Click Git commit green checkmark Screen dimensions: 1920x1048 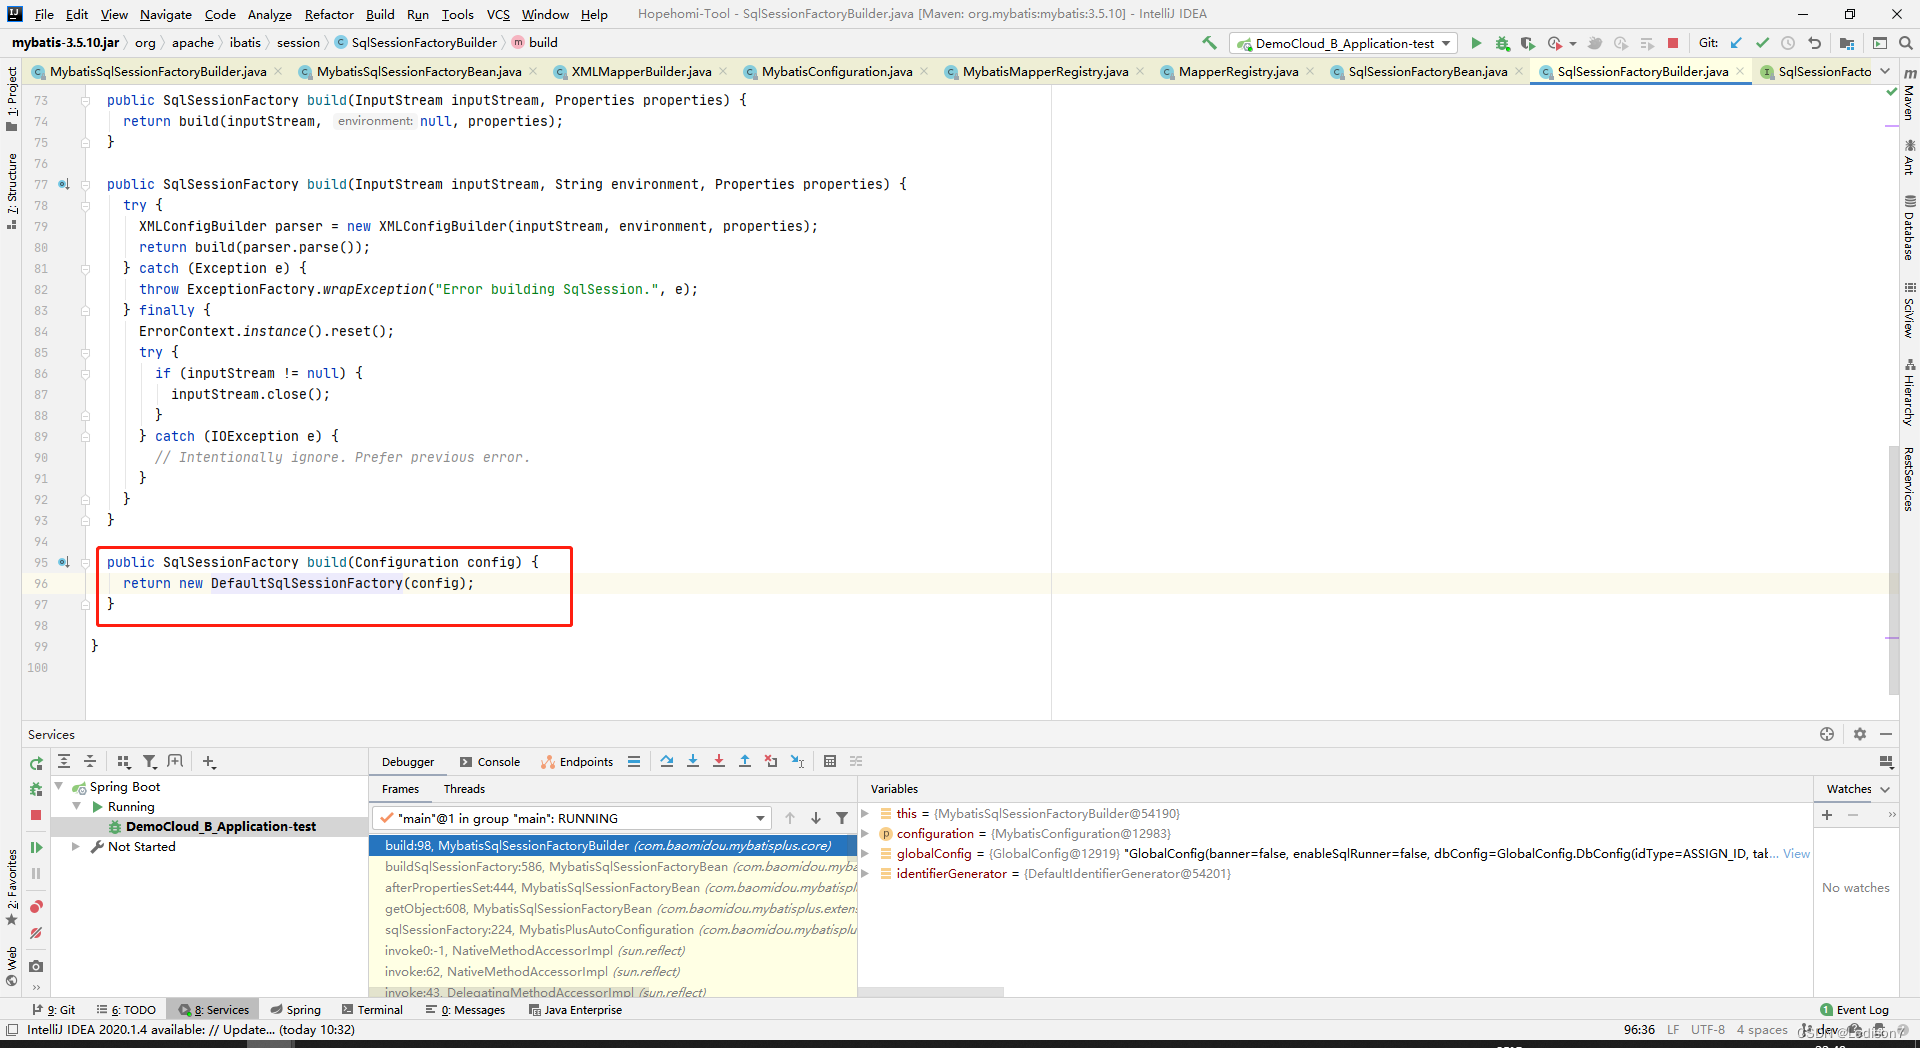tap(1762, 43)
